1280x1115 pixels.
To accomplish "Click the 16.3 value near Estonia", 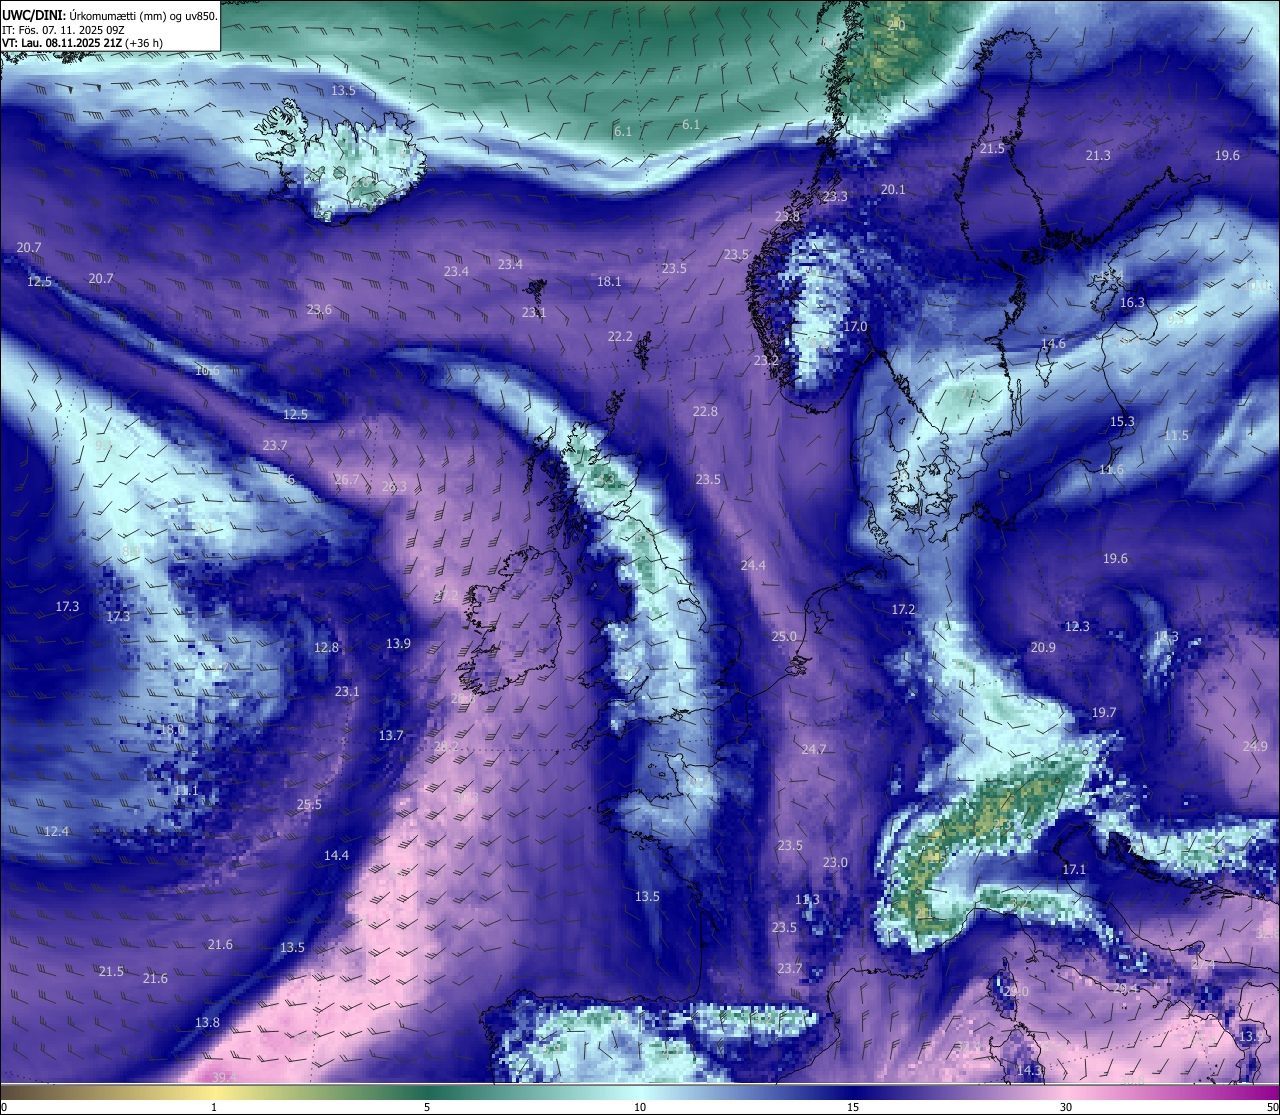I will [x=1132, y=303].
